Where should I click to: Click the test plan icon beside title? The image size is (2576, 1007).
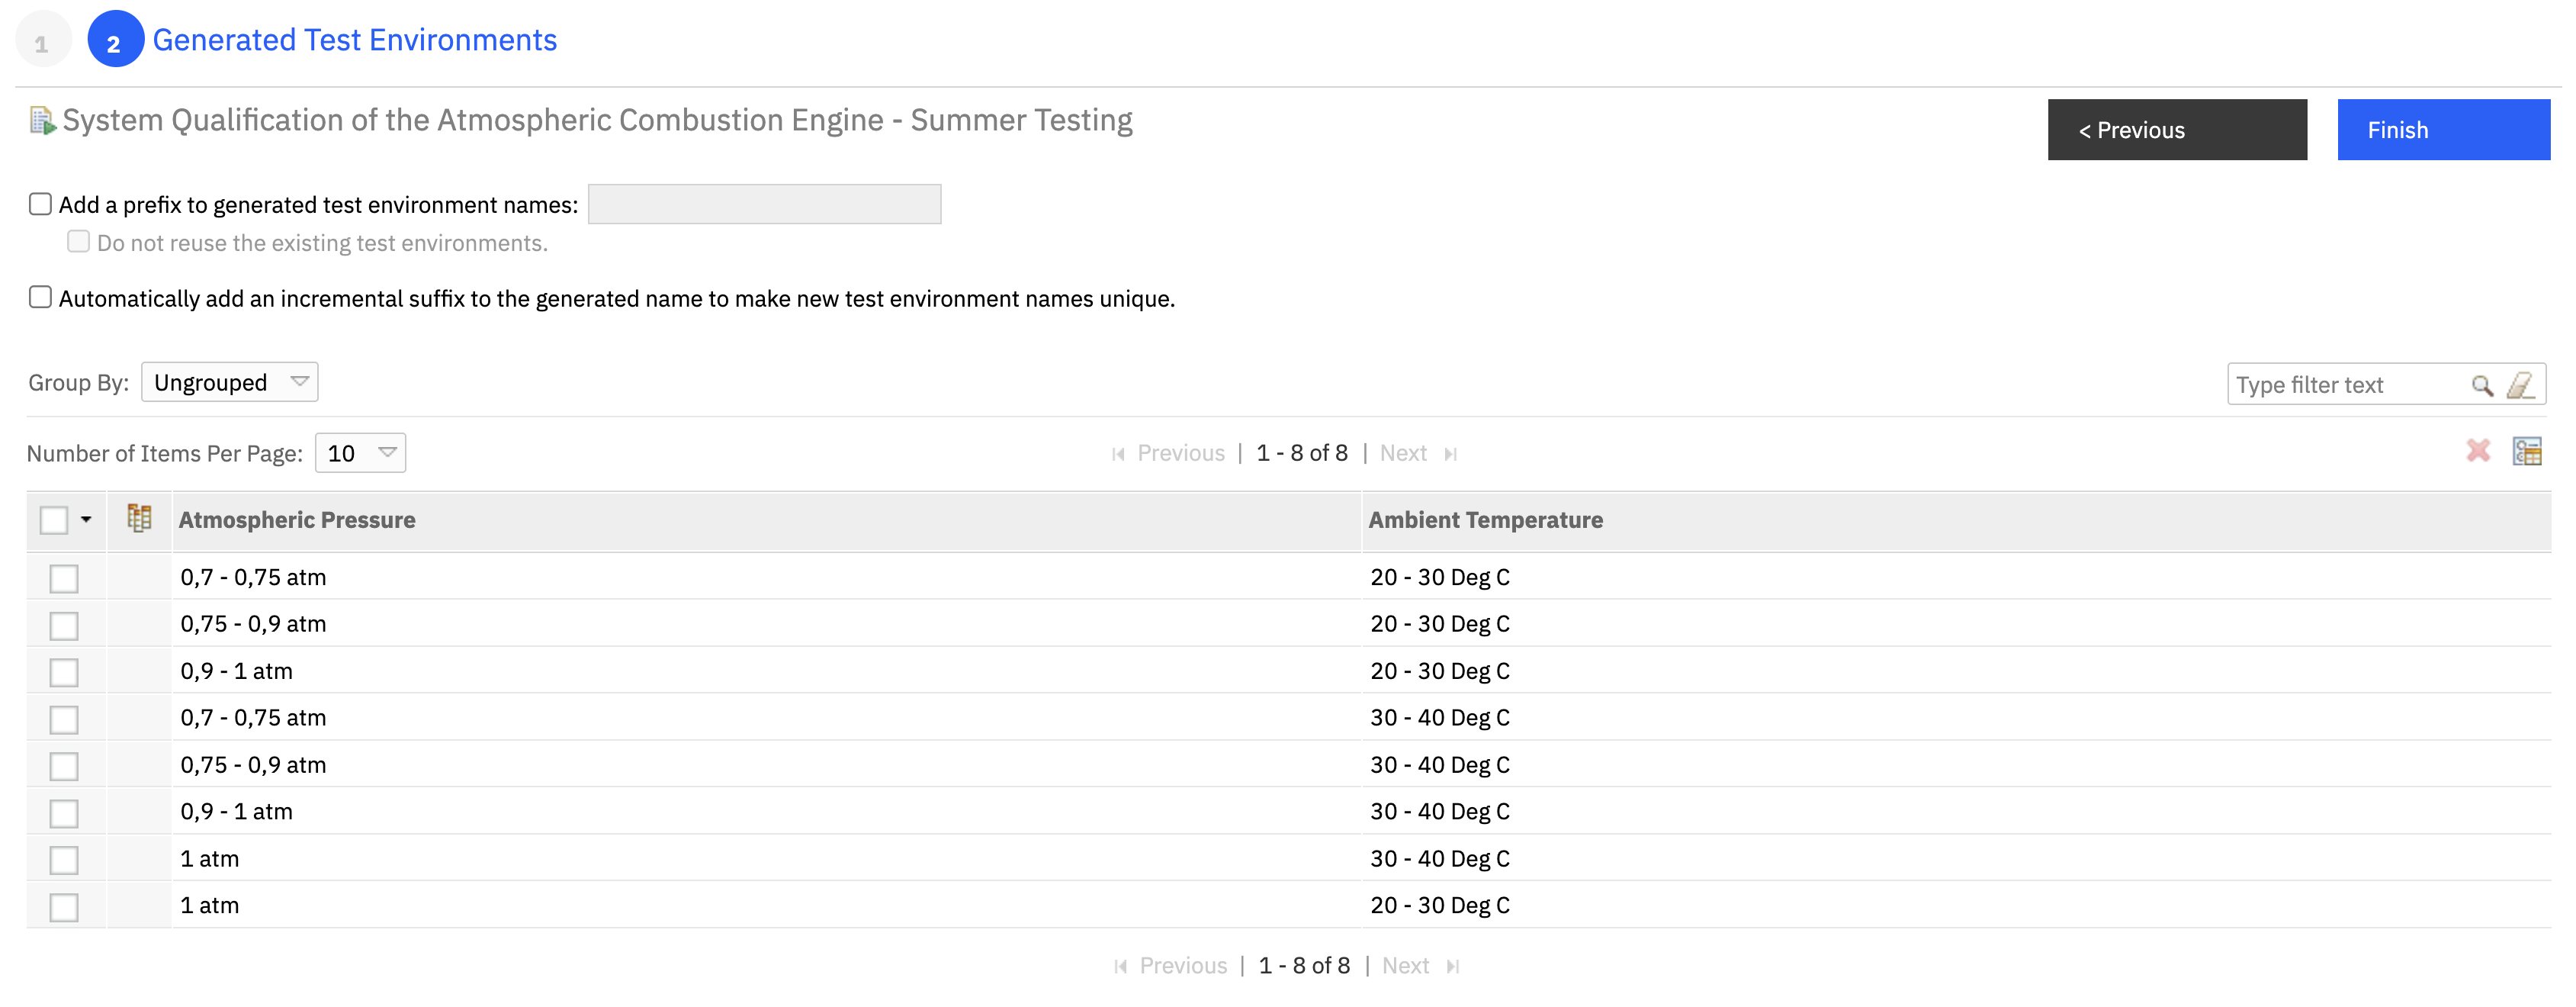41,121
